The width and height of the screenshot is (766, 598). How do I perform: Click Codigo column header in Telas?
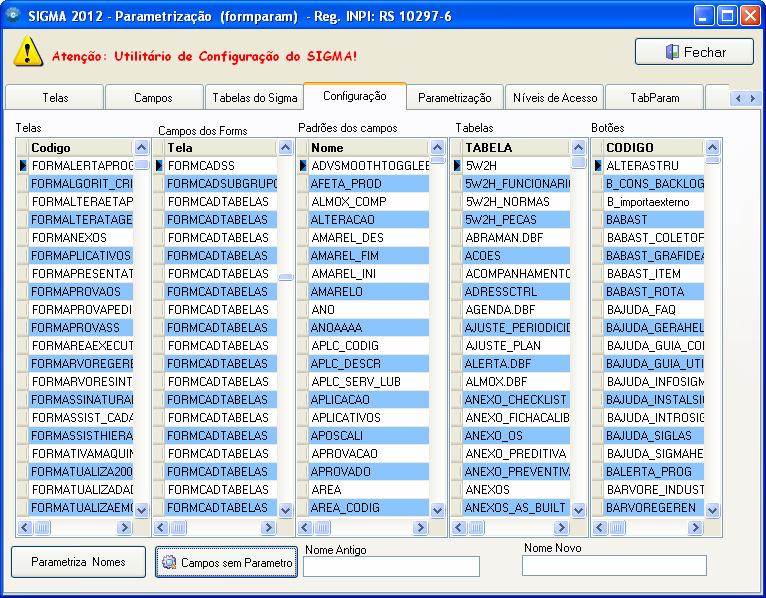81,148
